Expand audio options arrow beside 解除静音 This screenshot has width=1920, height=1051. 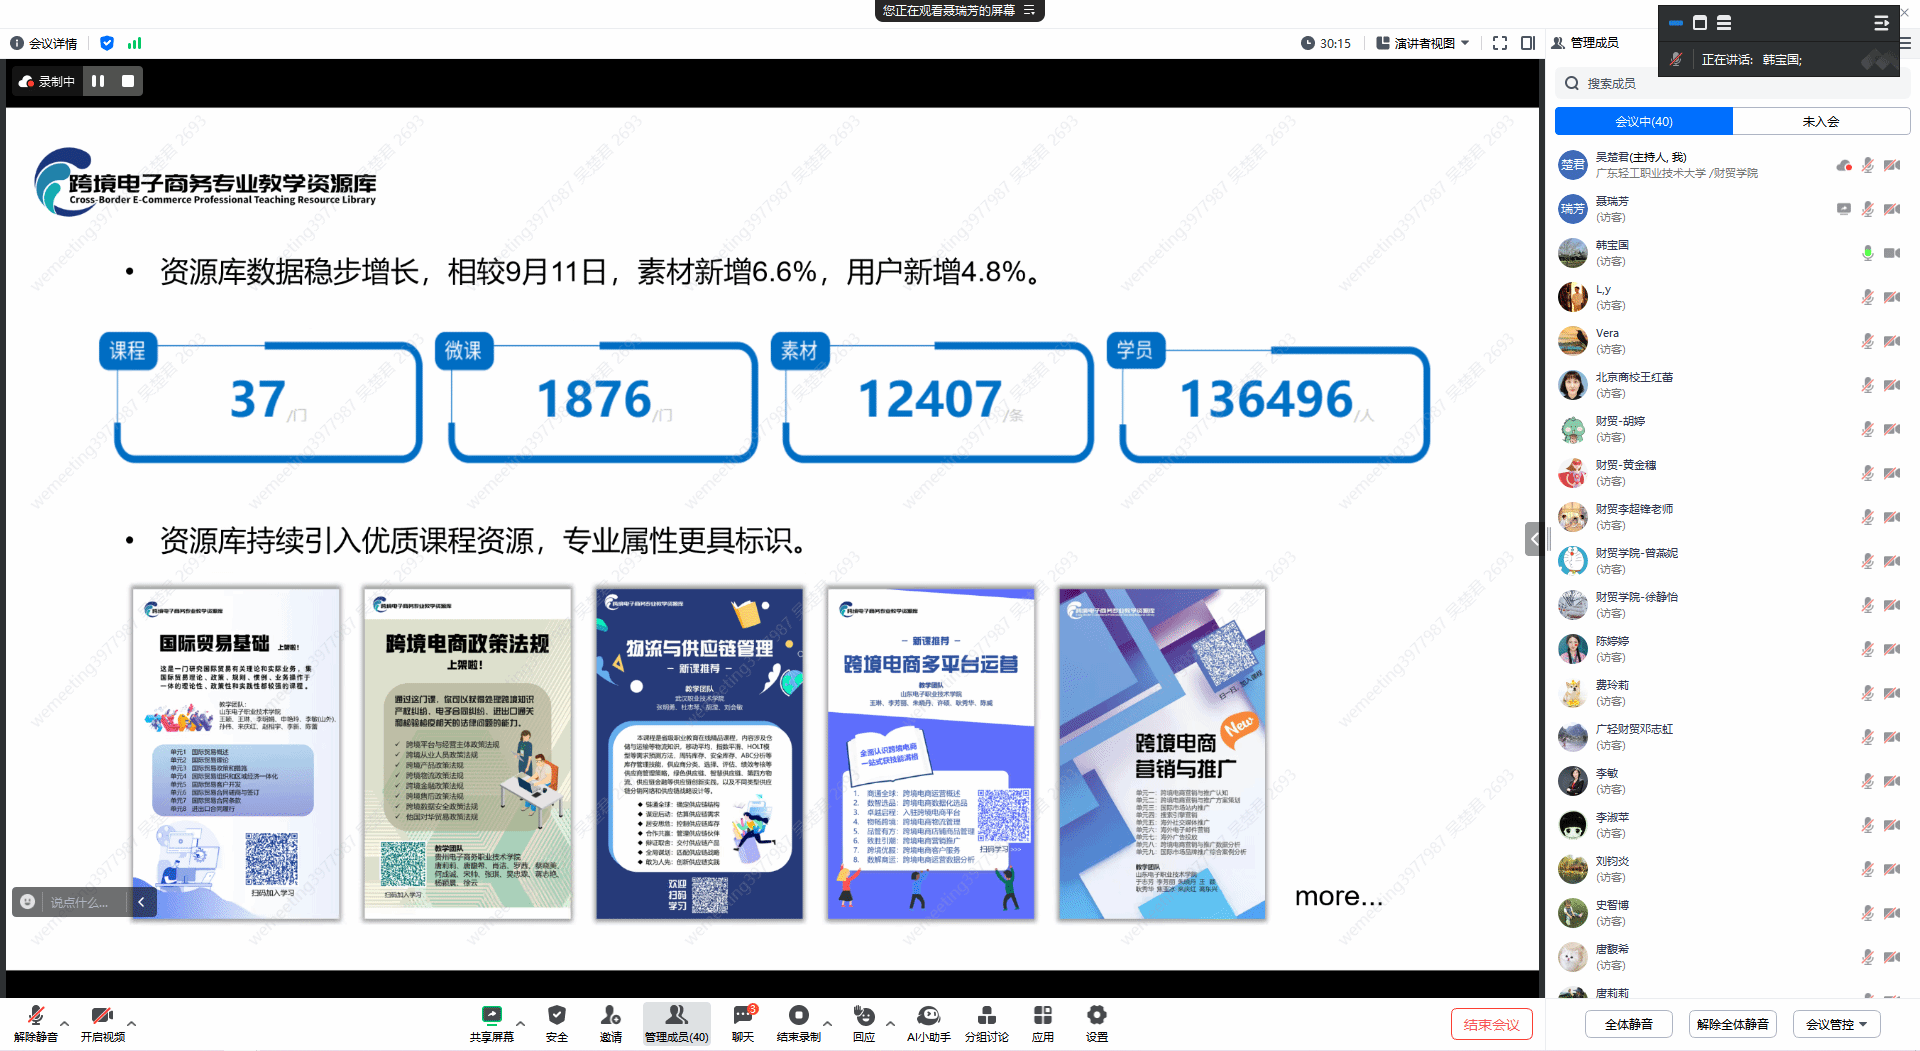click(x=65, y=1023)
